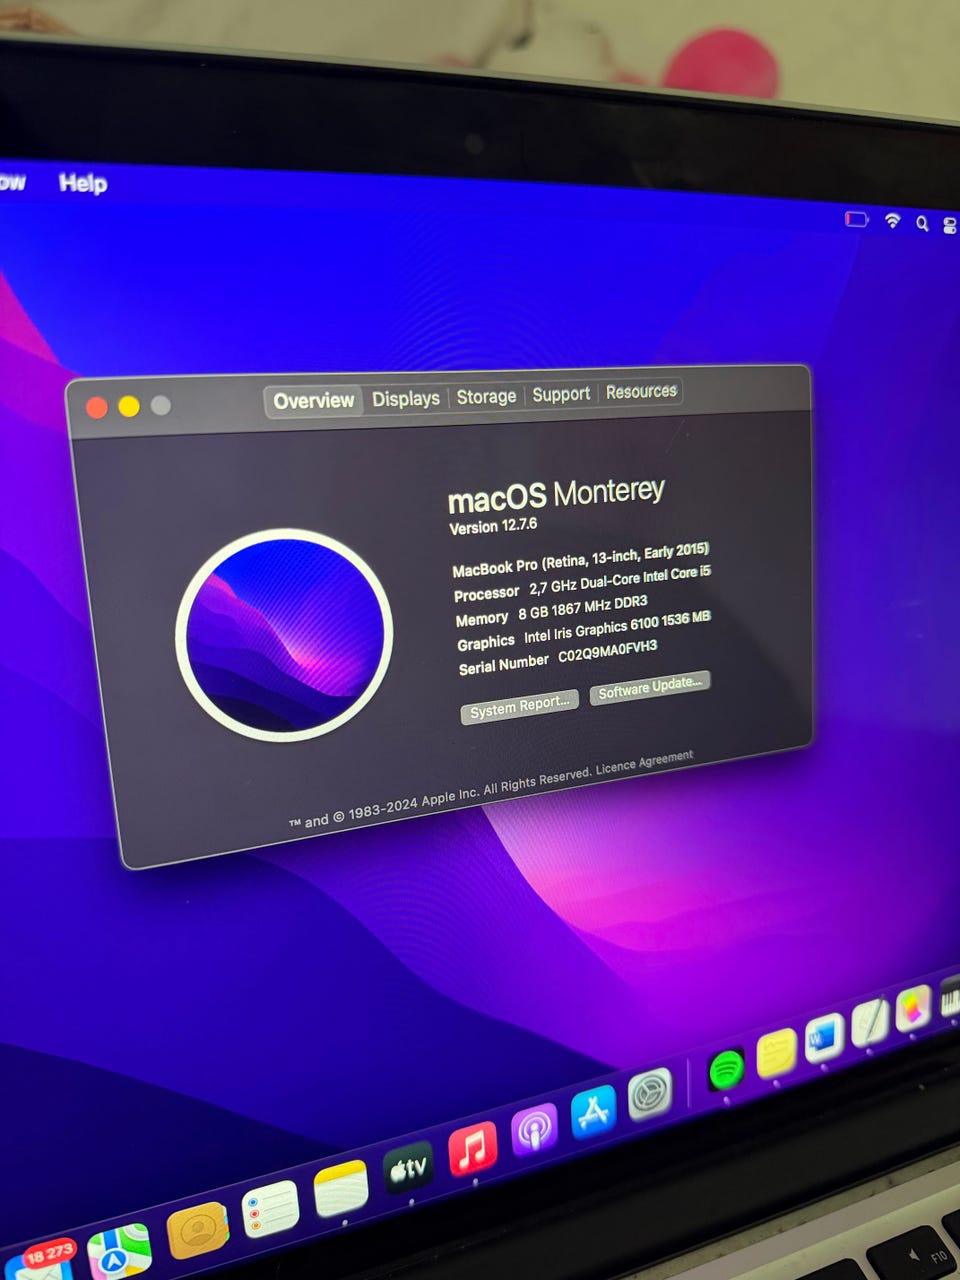This screenshot has width=960, height=1280.
Task: Open the purple Podcasts app
Action: pos(534,1130)
